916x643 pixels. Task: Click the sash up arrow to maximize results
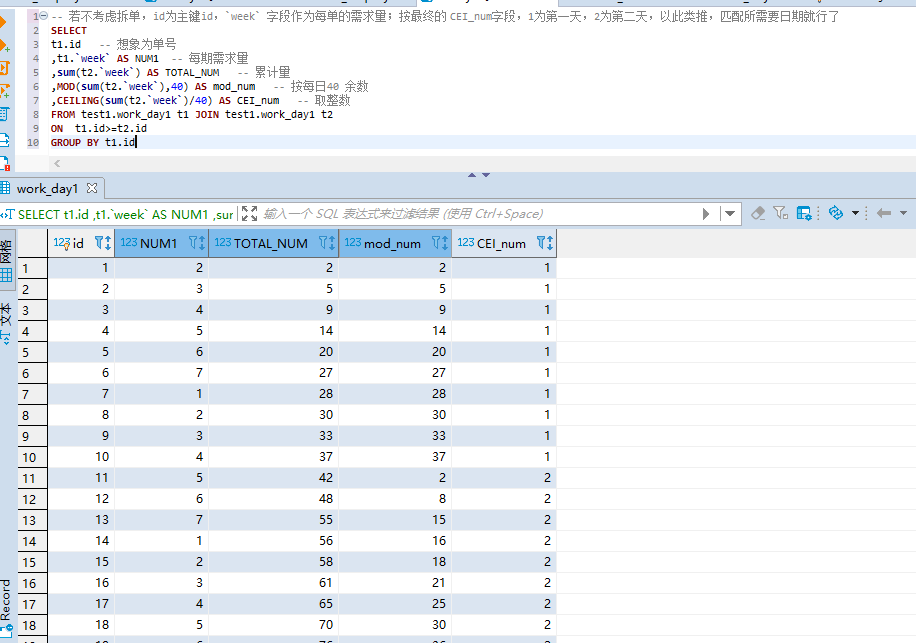(472, 175)
